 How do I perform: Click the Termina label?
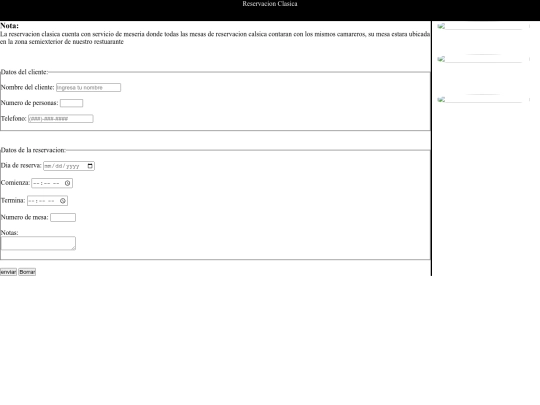pyautogui.click(x=13, y=200)
